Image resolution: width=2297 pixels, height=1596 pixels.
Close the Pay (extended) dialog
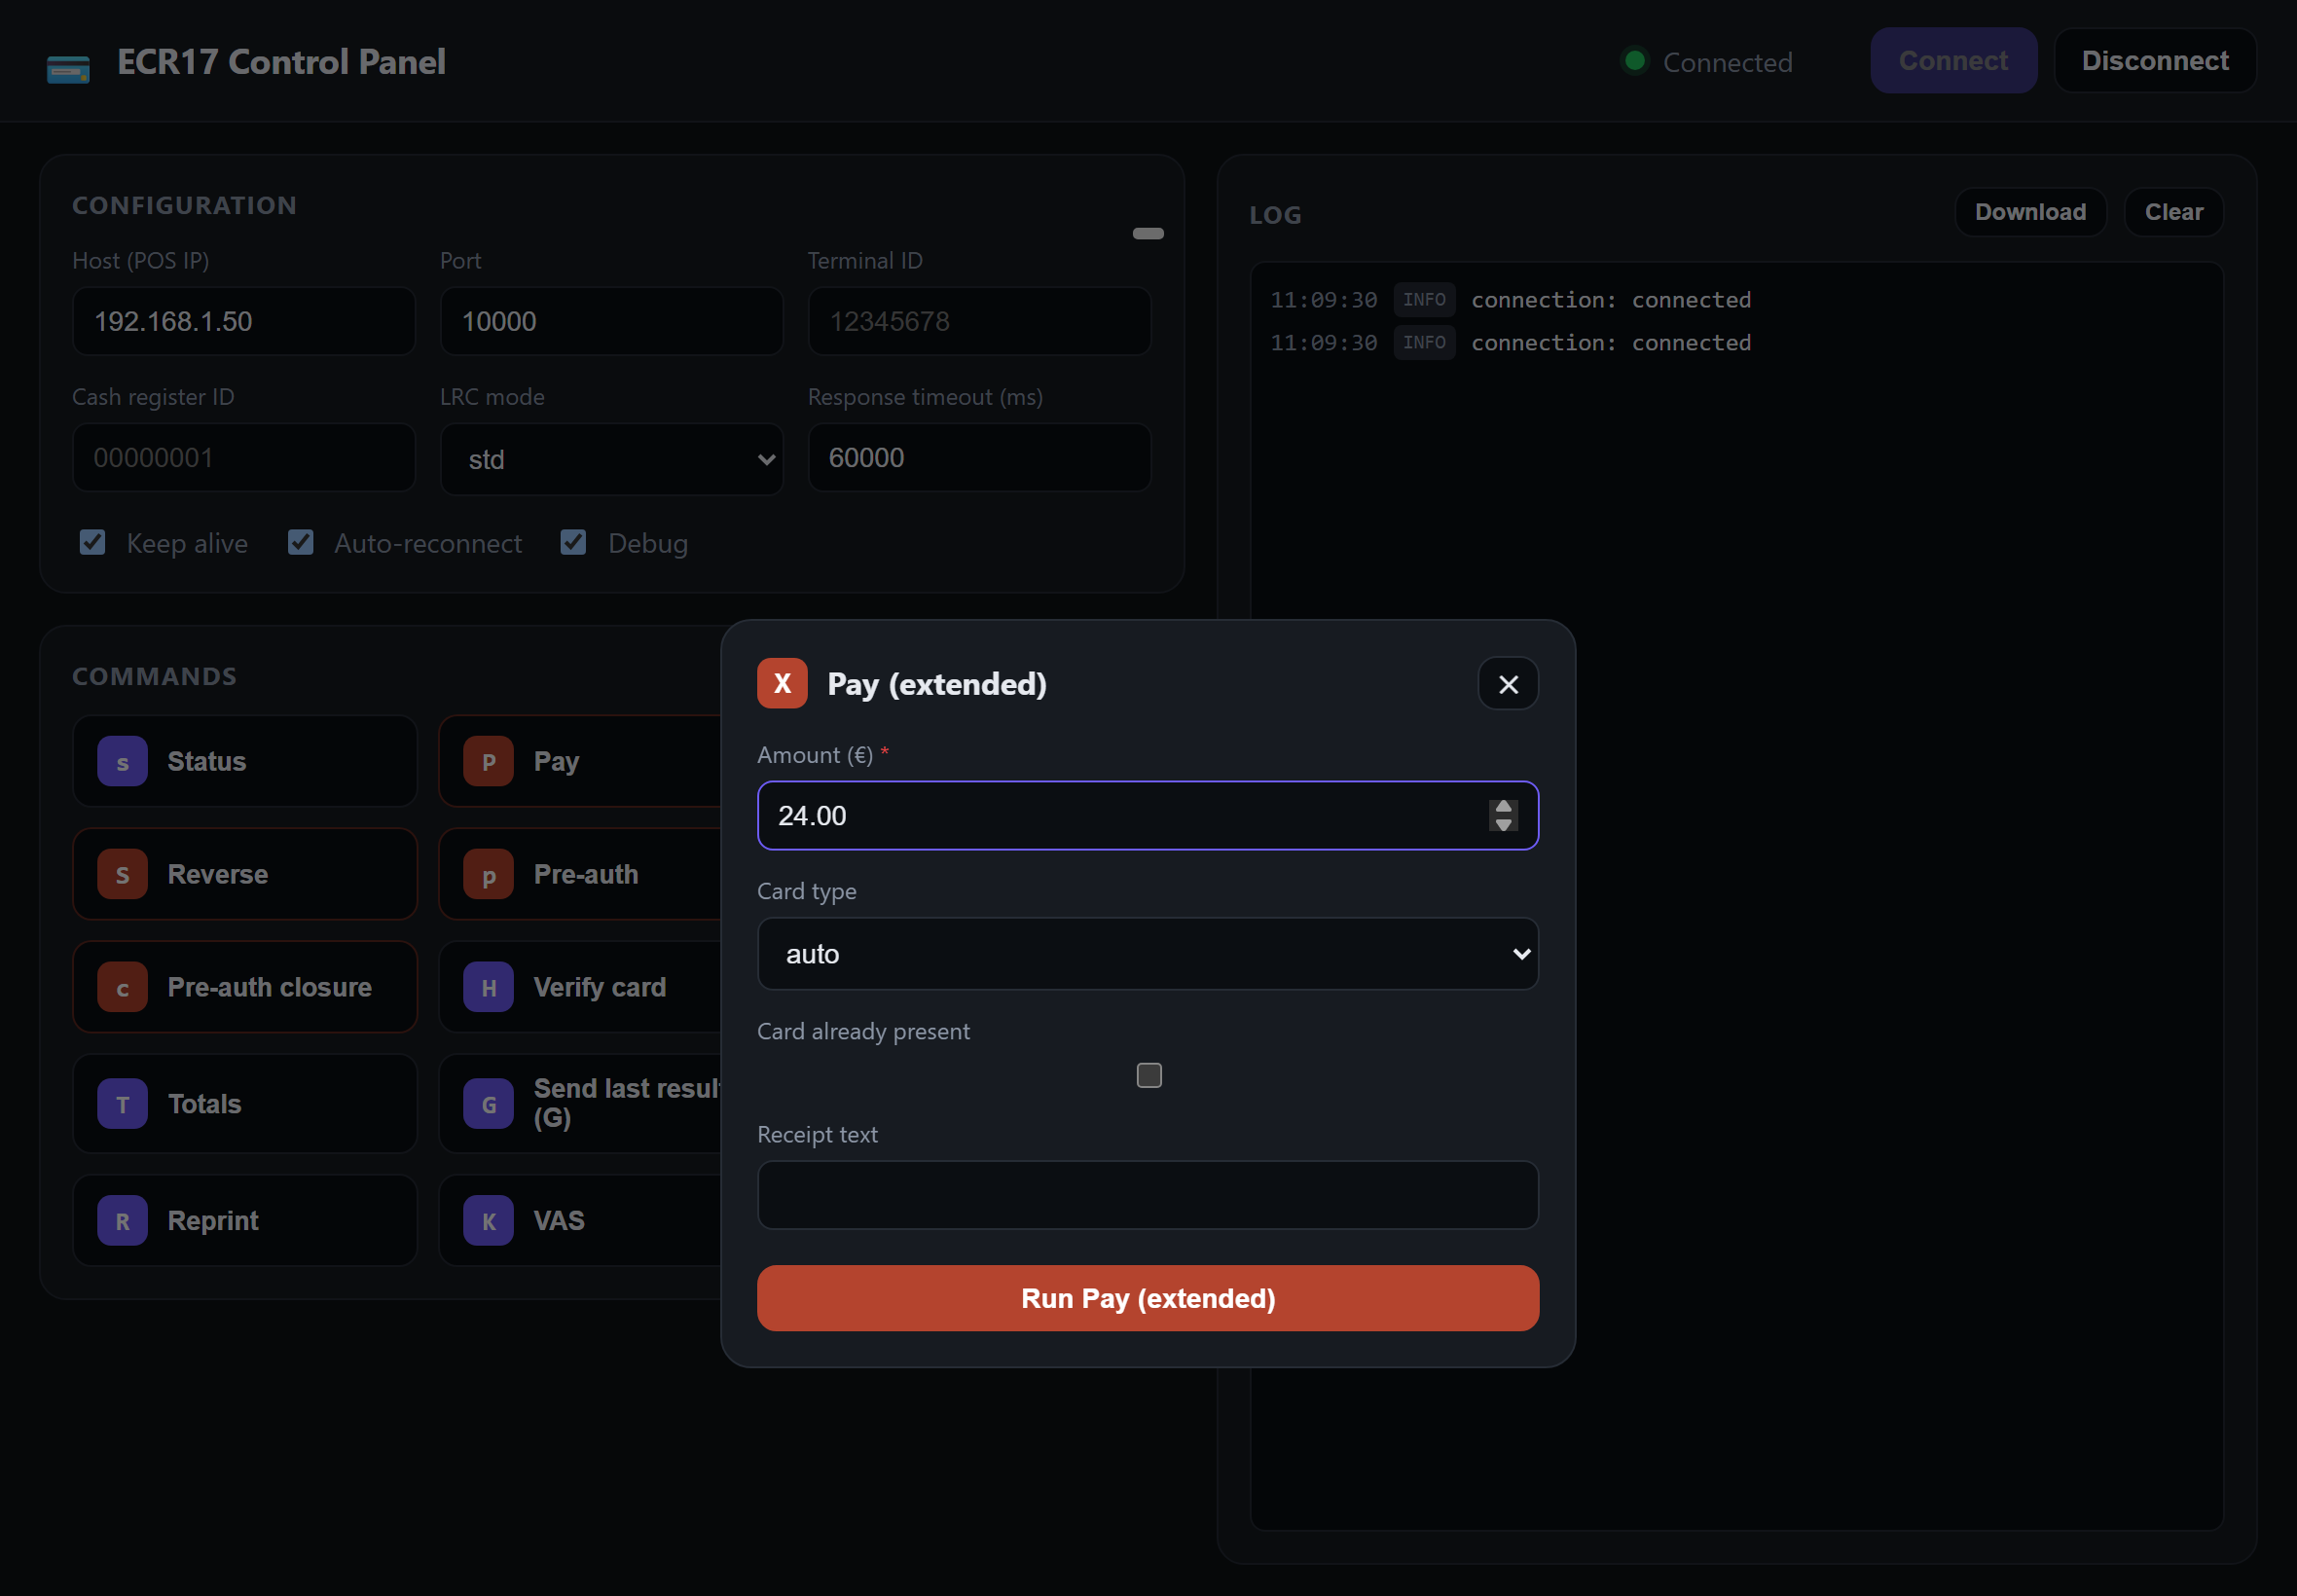1508,684
